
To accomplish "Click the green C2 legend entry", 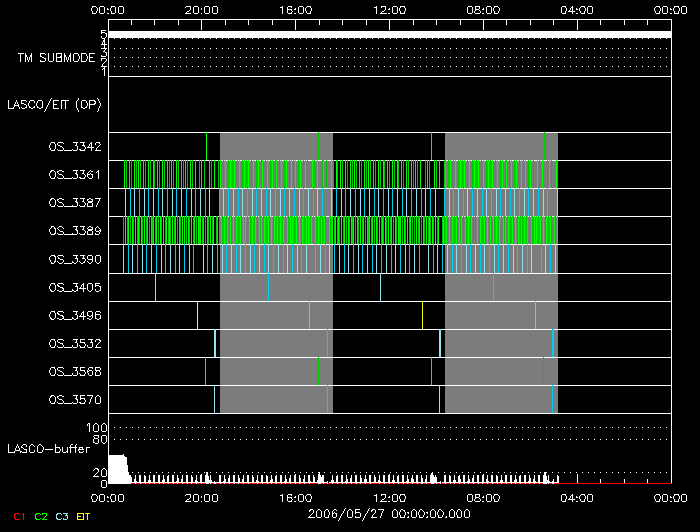I will point(41,516).
